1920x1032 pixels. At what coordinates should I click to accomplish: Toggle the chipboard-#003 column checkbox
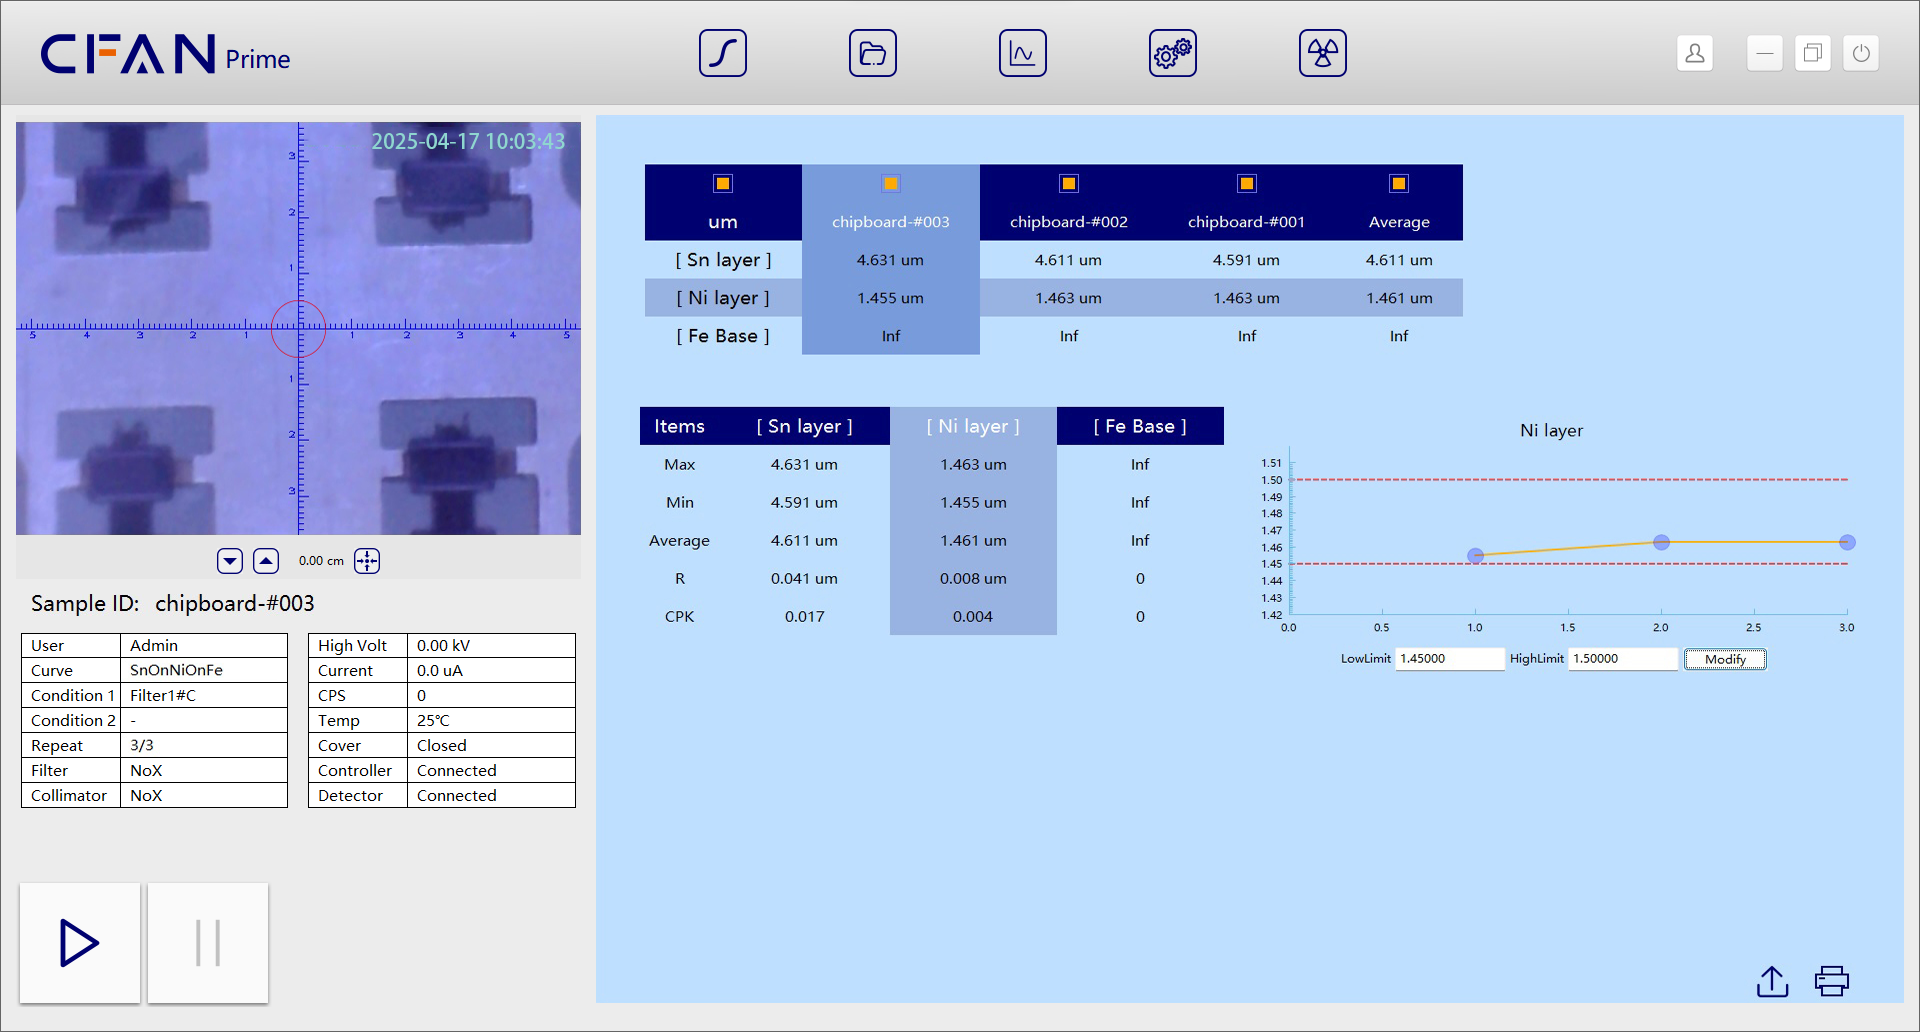[x=890, y=183]
